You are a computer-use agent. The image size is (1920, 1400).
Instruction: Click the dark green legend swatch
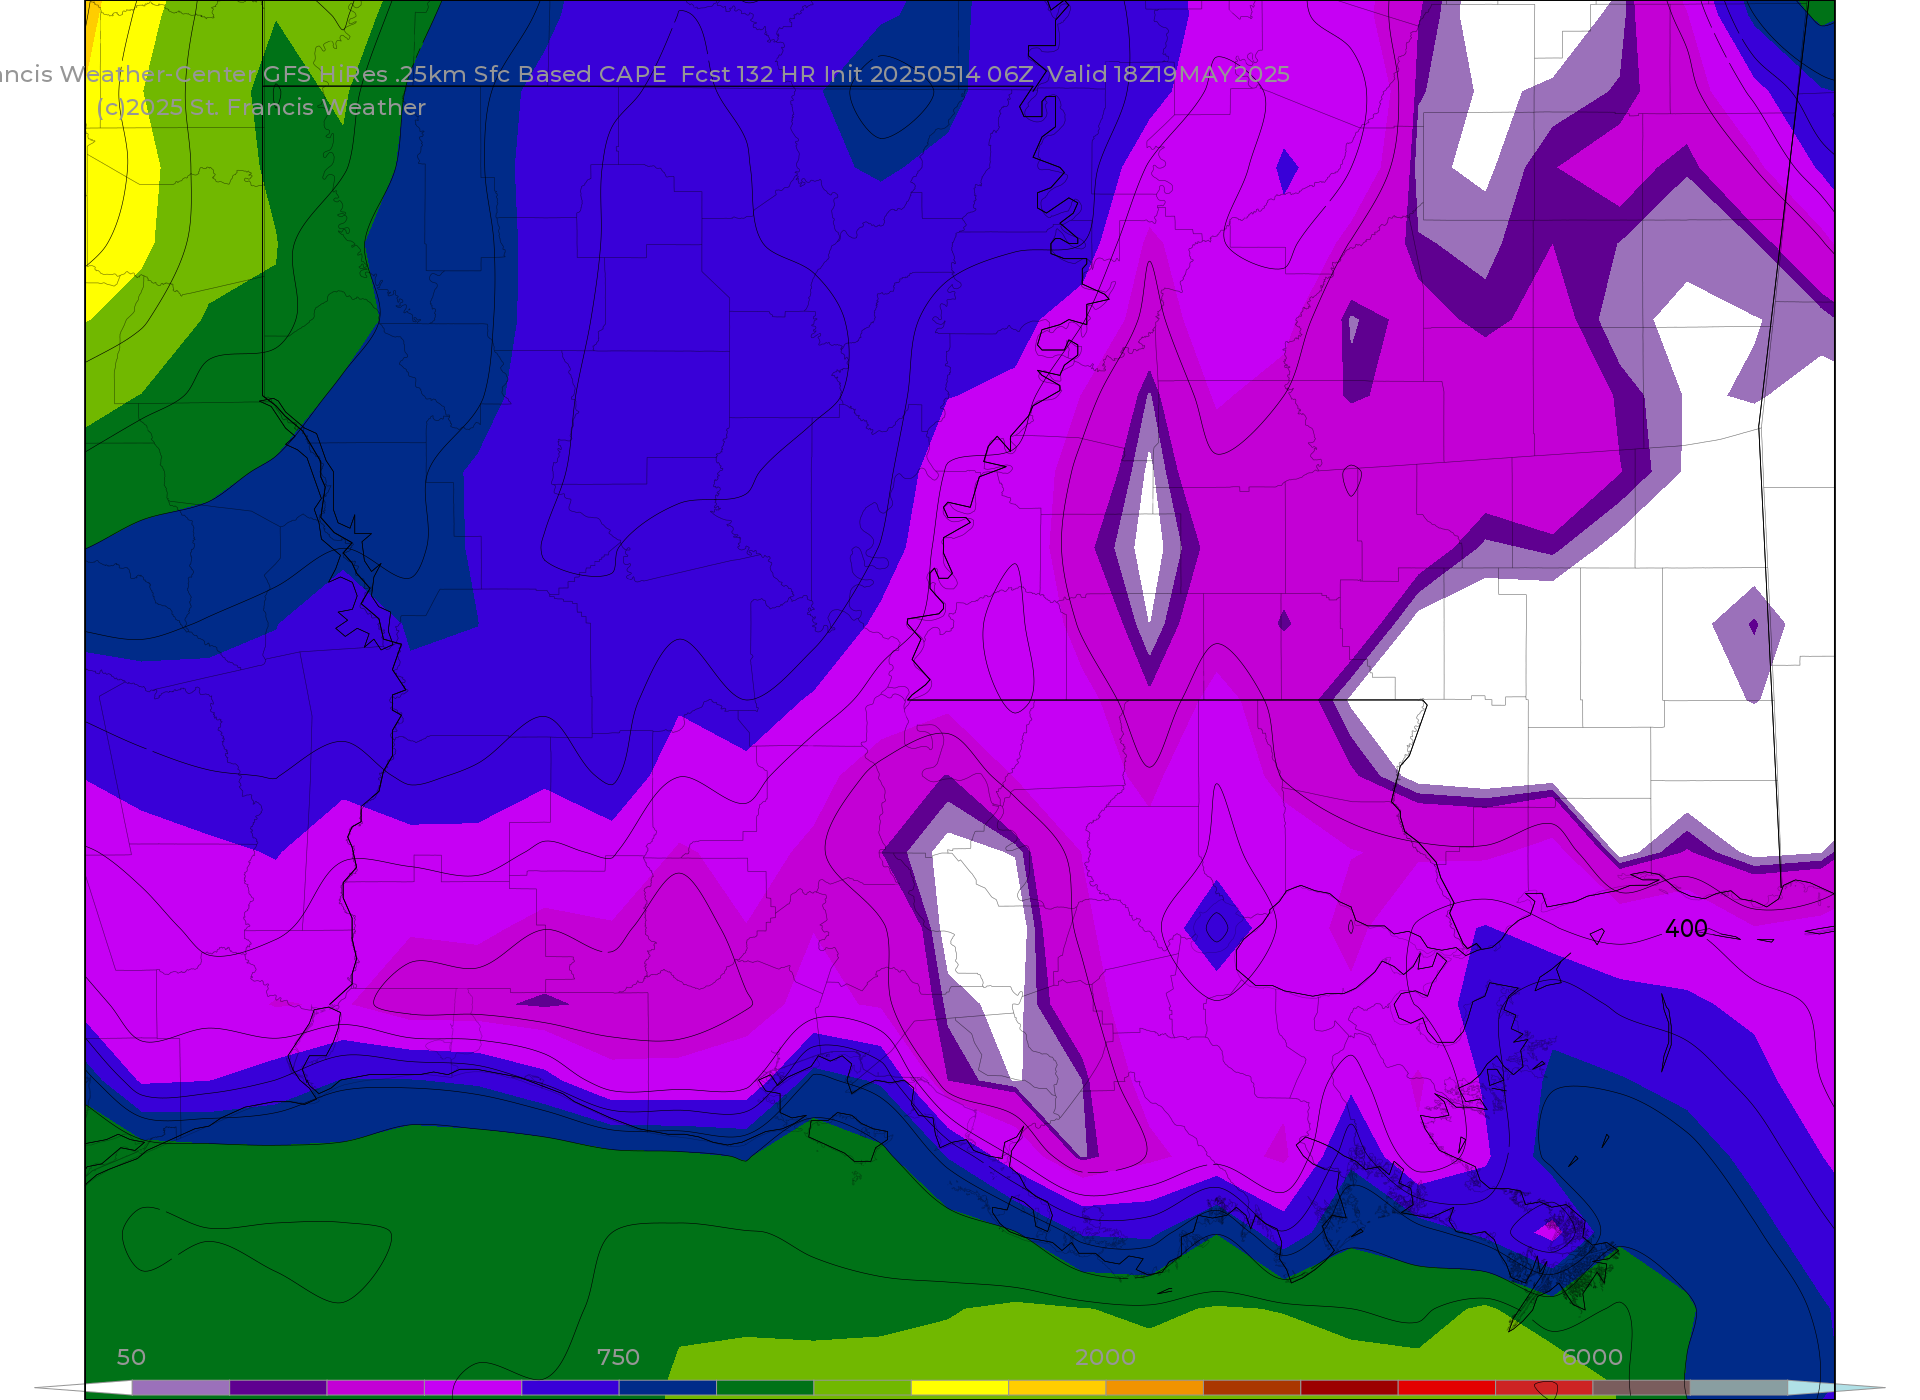(x=765, y=1388)
